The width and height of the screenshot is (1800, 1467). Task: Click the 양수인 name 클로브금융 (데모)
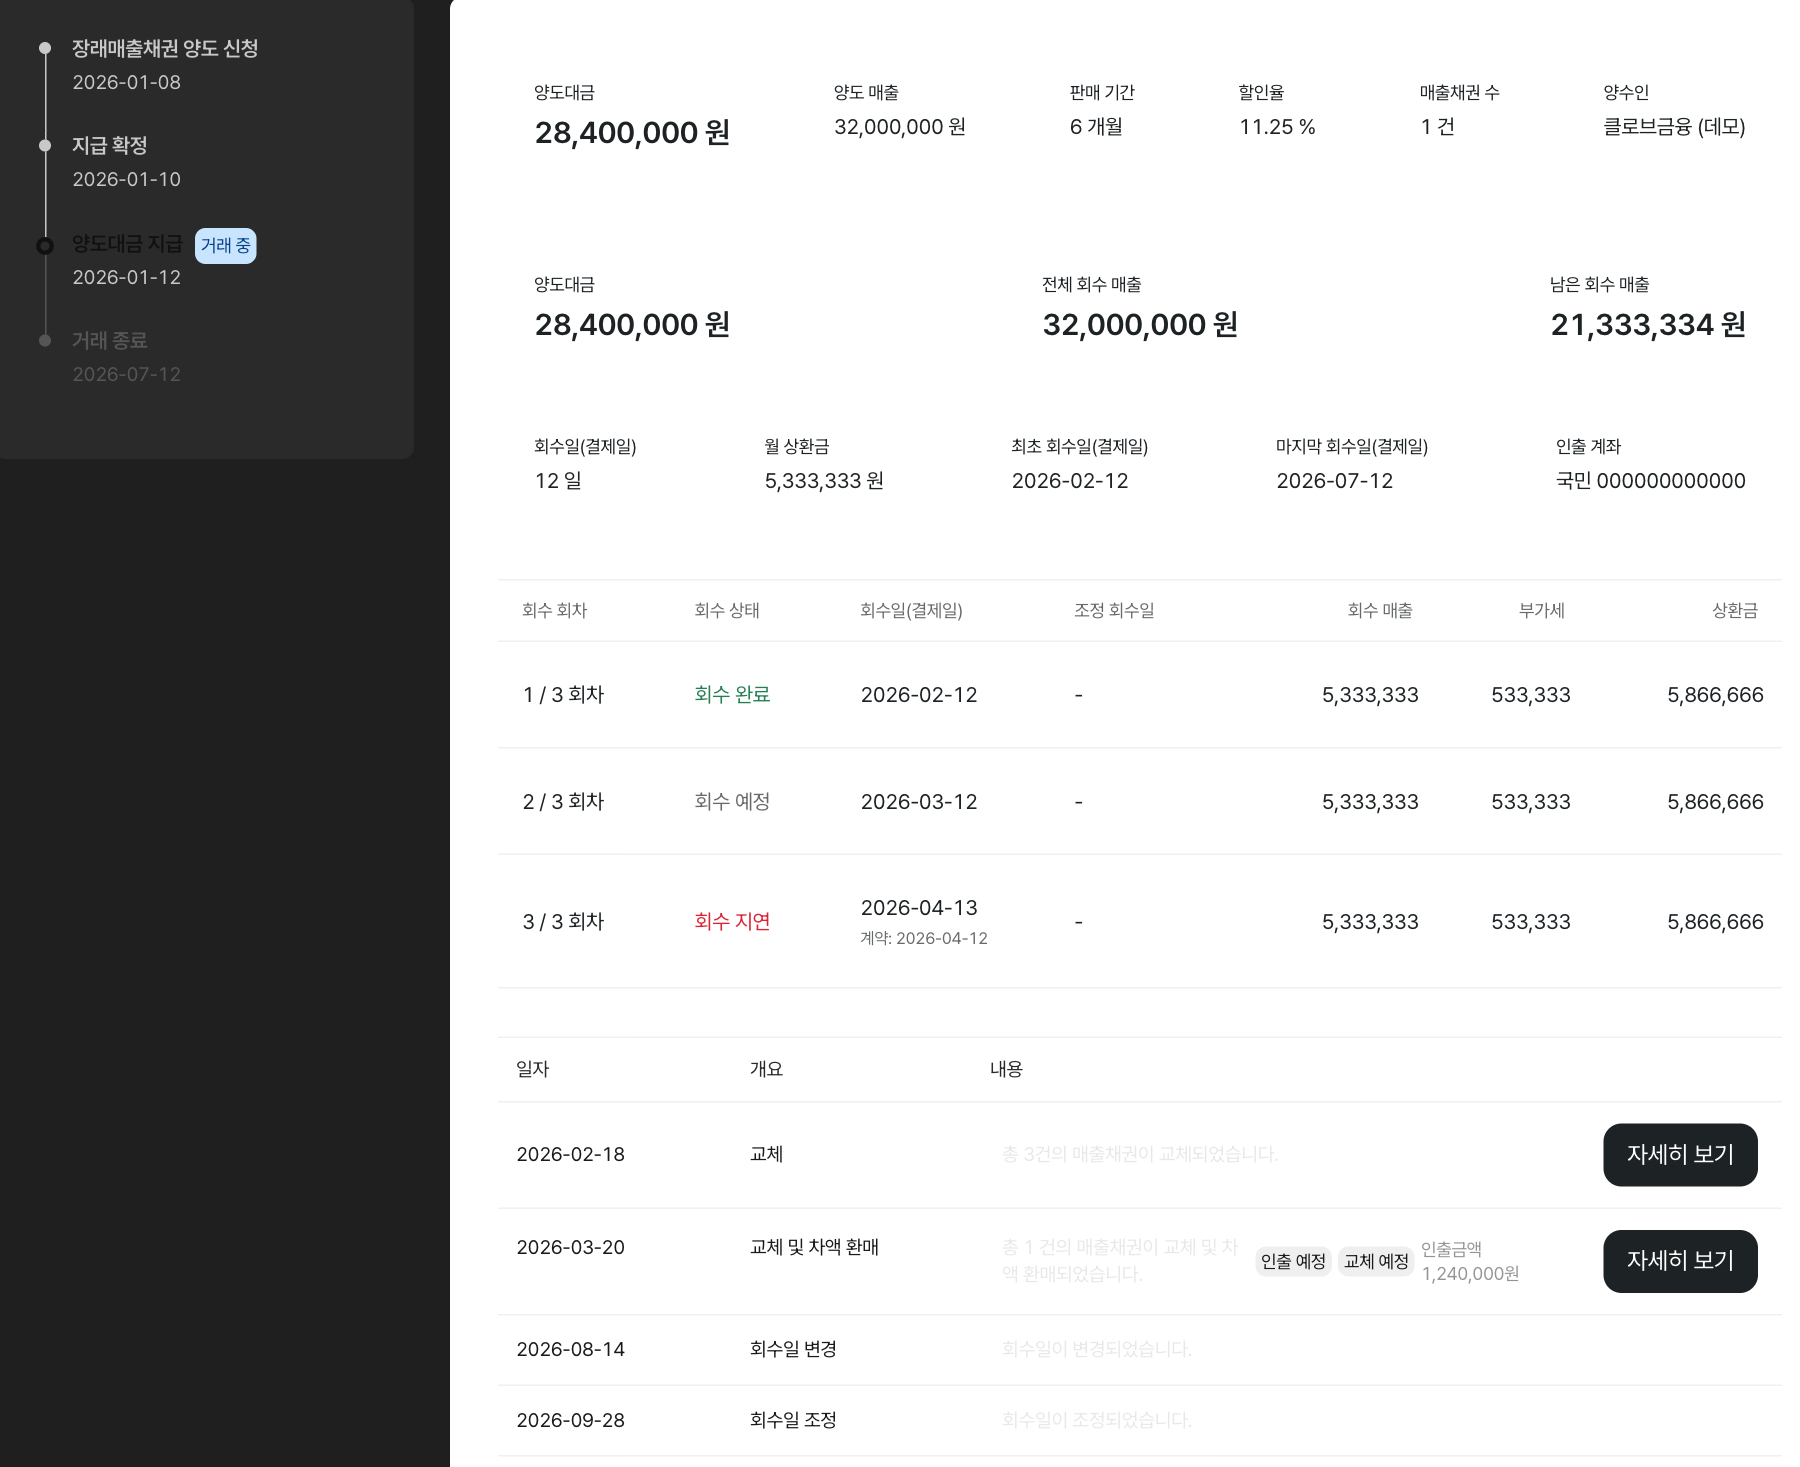(1674, 127)
